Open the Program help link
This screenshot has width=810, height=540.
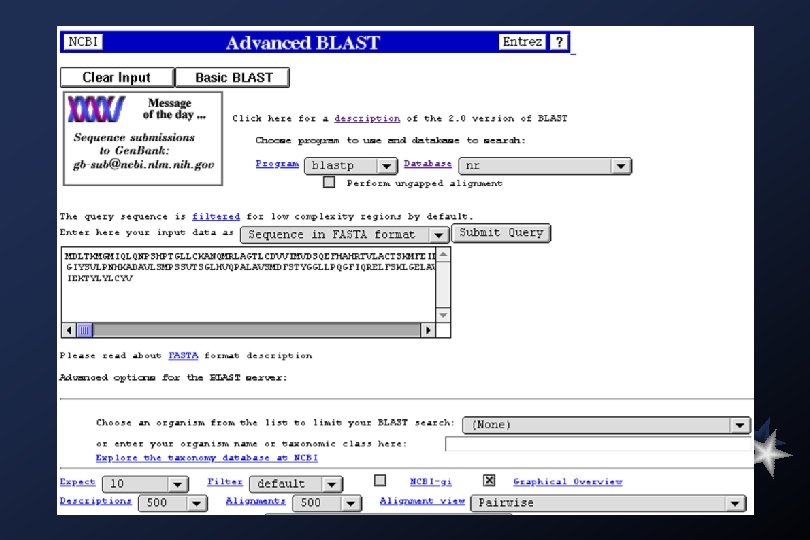[277, 164]
